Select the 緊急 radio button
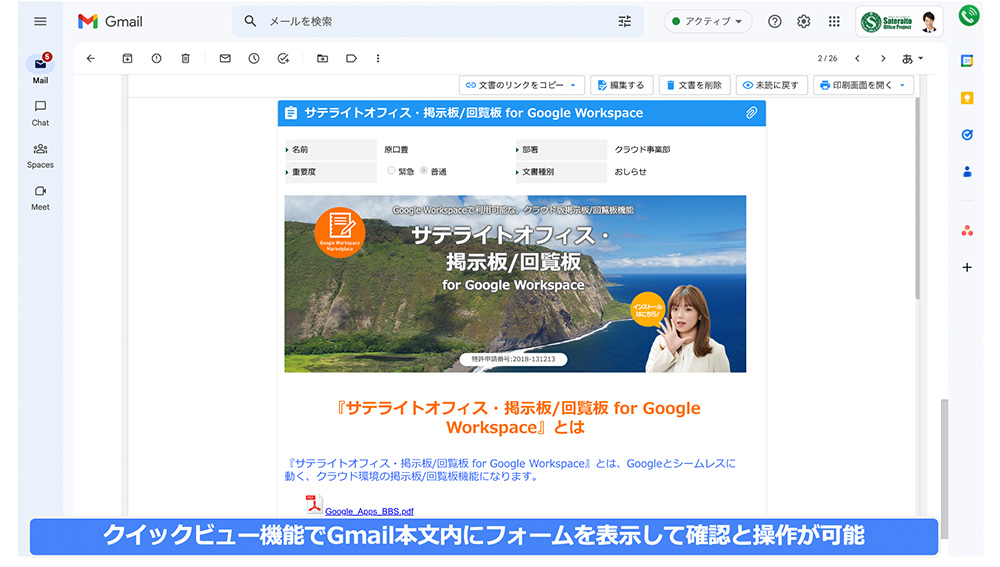This screenshot has height=567, width=1000. tap(391, 170)
